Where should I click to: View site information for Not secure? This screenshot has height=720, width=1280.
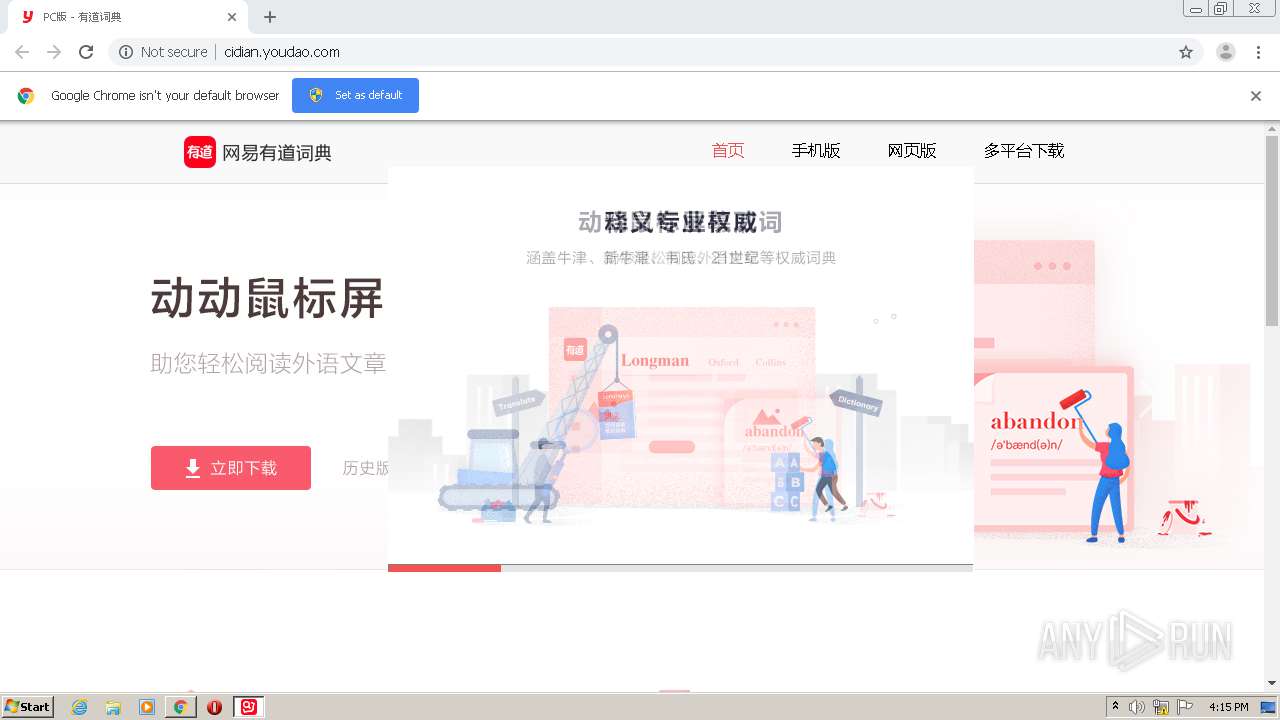pyautogui.click(x=163, y=52)
